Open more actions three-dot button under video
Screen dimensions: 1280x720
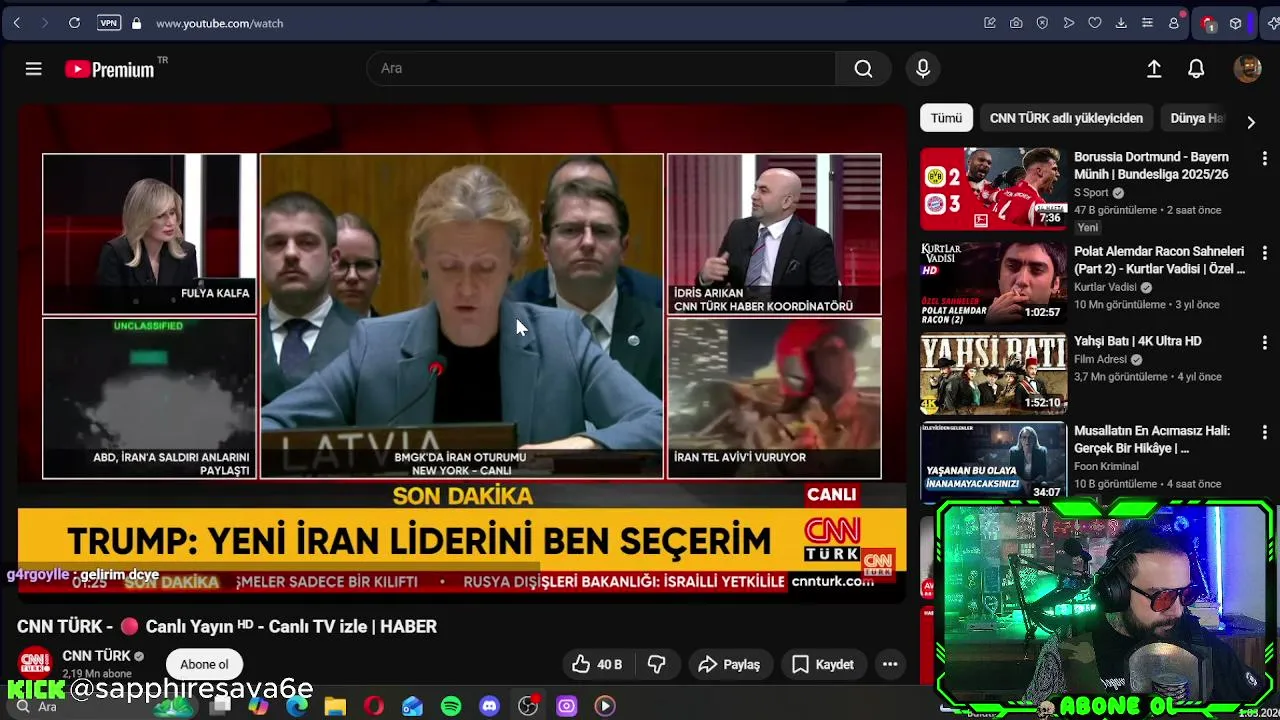pos(890,664)
